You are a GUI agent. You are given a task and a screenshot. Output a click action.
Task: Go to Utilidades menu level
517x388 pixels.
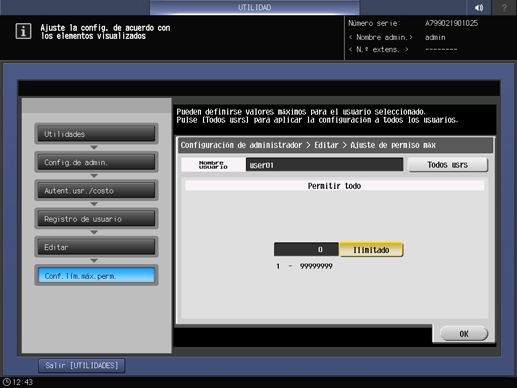coord(96,134)
